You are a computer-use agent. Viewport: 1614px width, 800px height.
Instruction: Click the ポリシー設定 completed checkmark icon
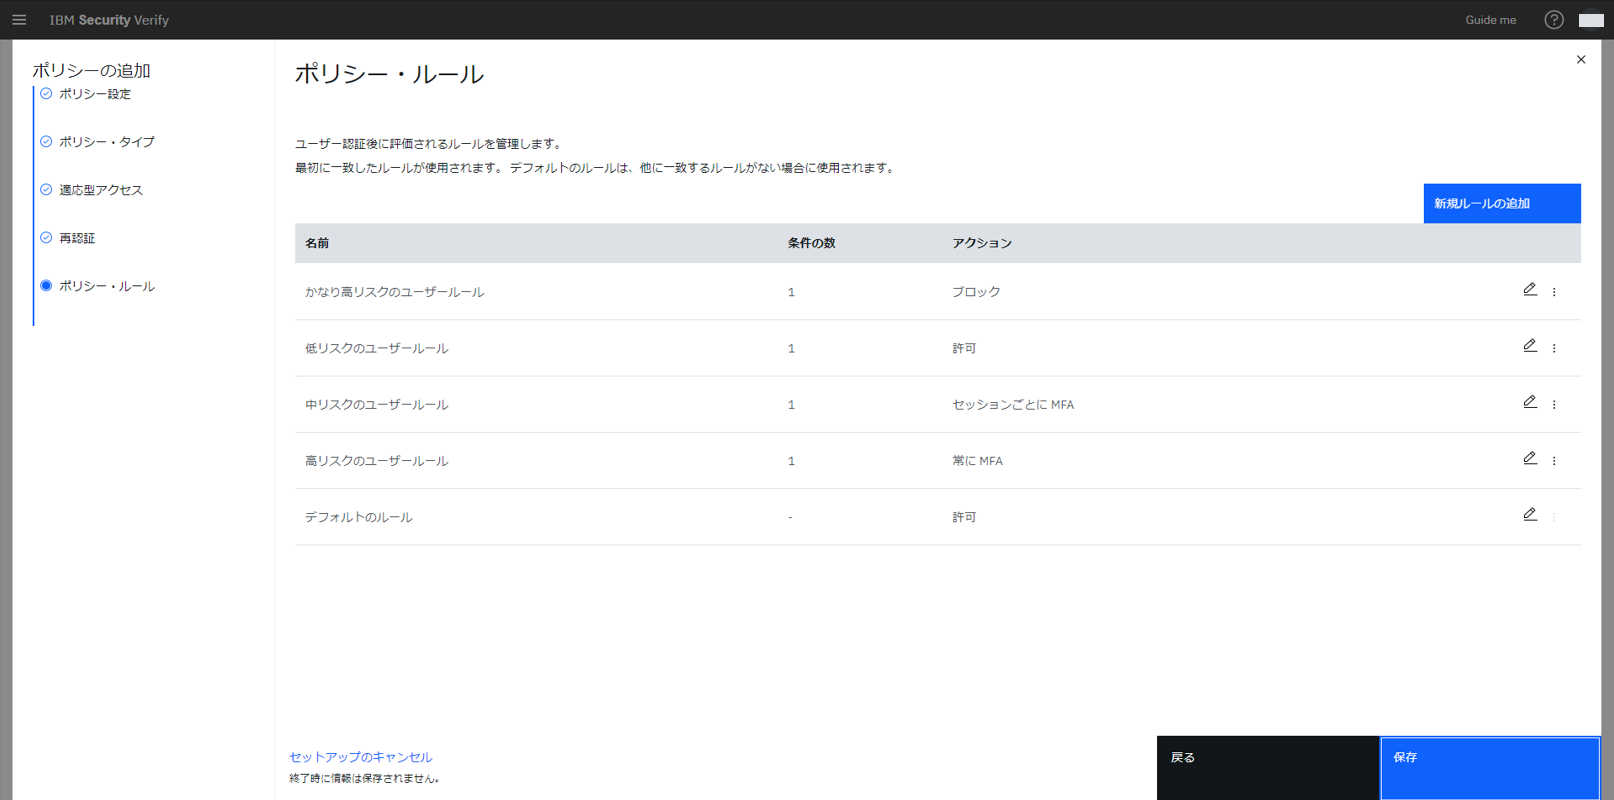[46, 93]
